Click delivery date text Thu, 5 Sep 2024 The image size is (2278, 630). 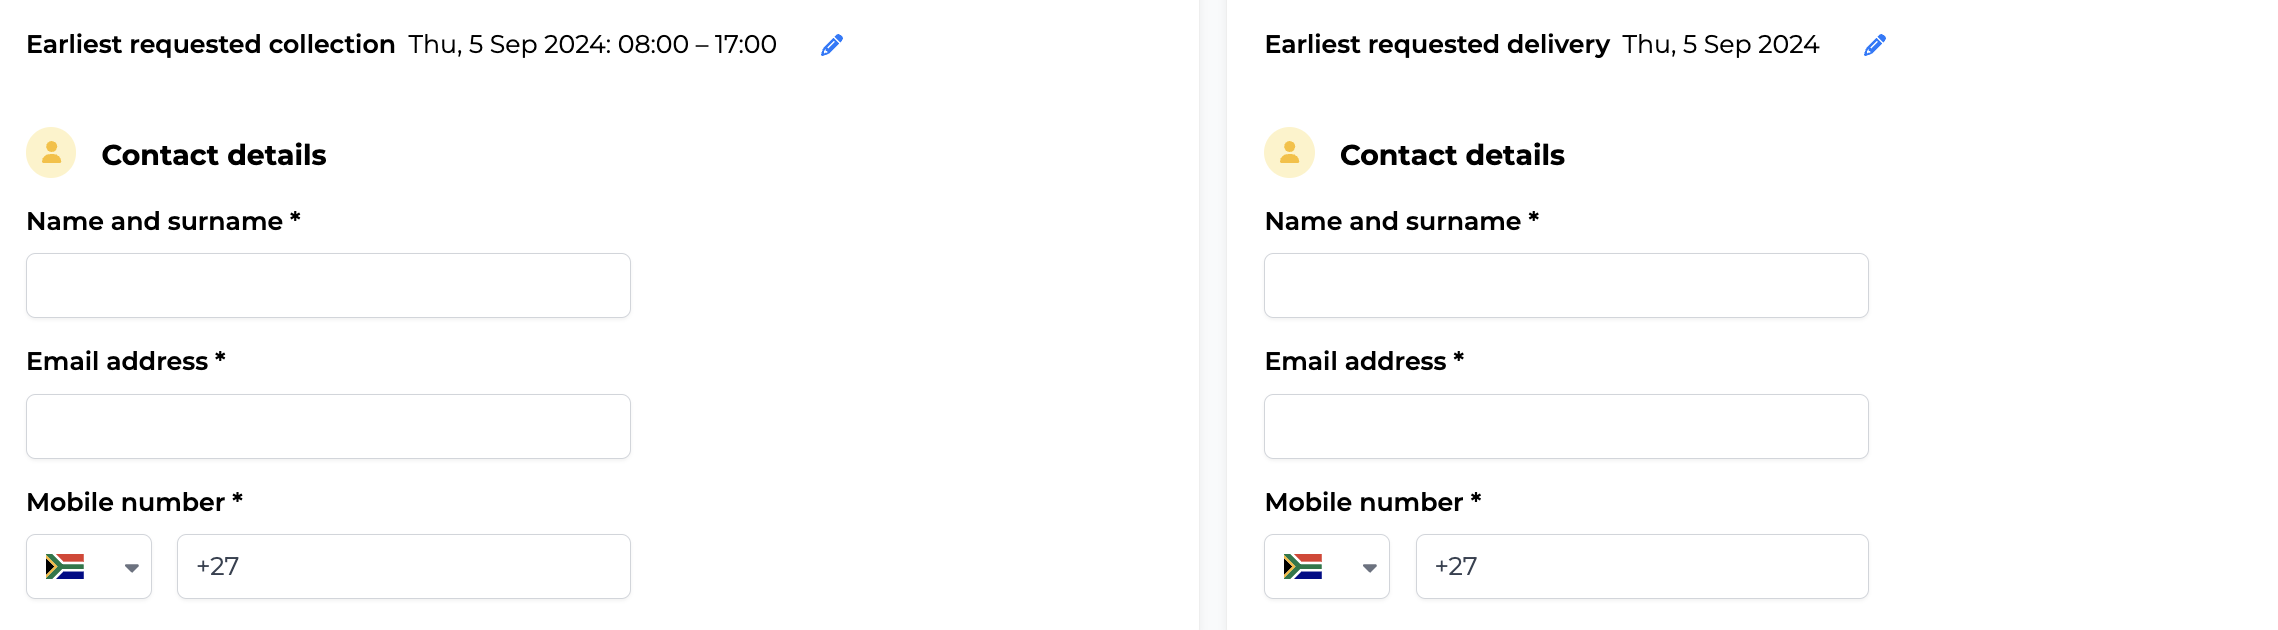click(1721, 45)
